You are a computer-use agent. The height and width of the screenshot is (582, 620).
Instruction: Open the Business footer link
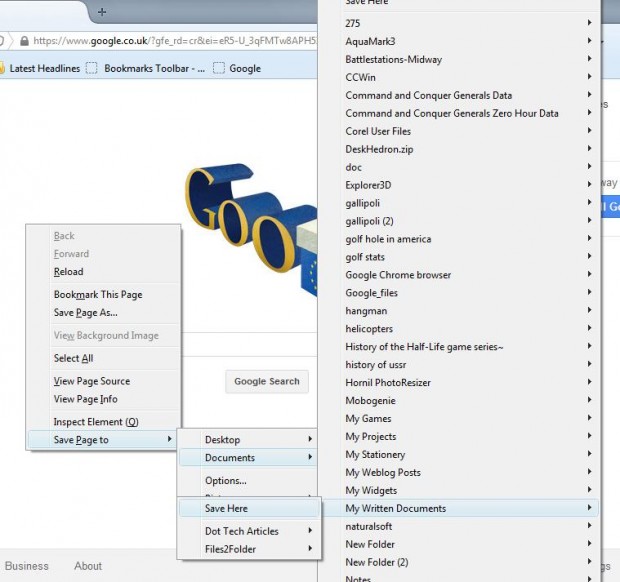click(x=26, y=566)
